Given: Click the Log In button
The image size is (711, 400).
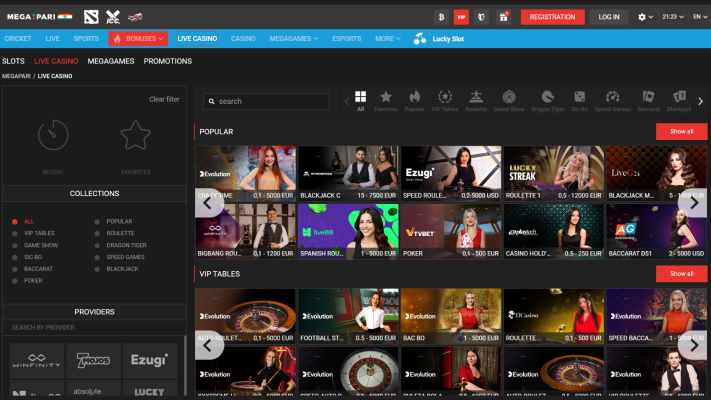Looking at the screenshot, I should tap(609, 17).
